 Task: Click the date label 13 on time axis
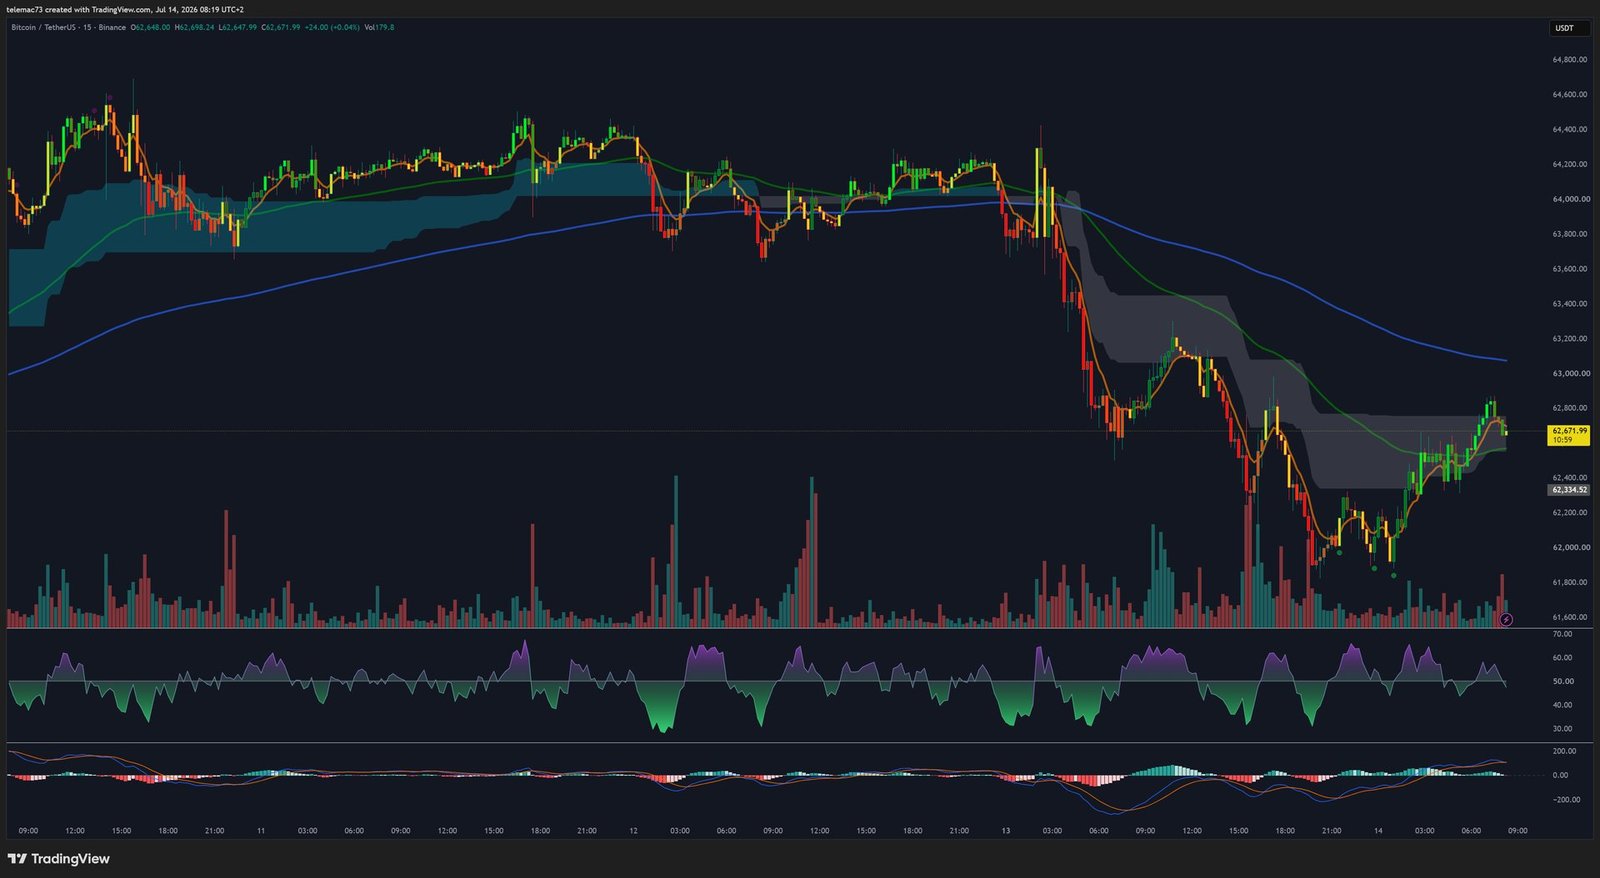1006,831
